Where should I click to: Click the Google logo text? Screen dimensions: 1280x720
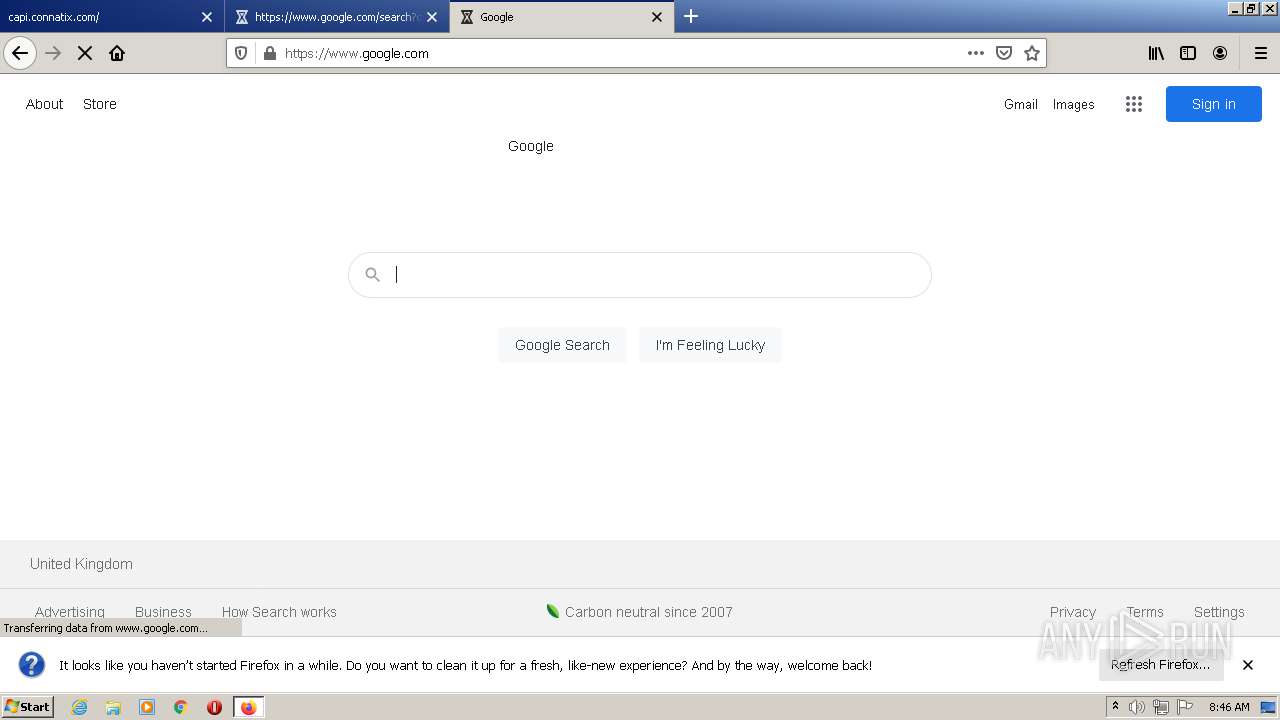pyautogui.click(x=531, y=146)
